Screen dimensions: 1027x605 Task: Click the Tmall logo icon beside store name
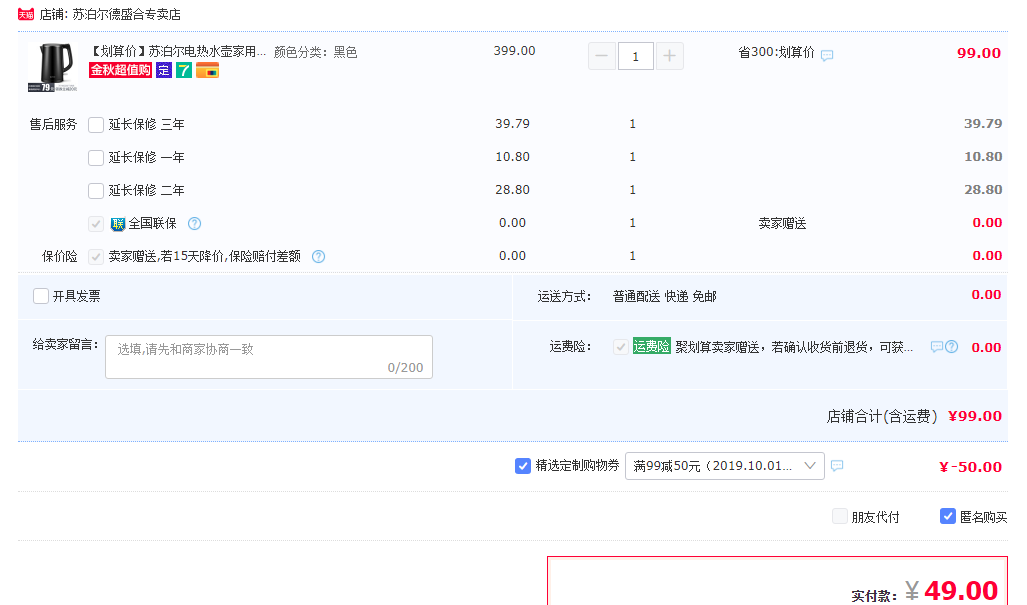(x=26, y=14)
